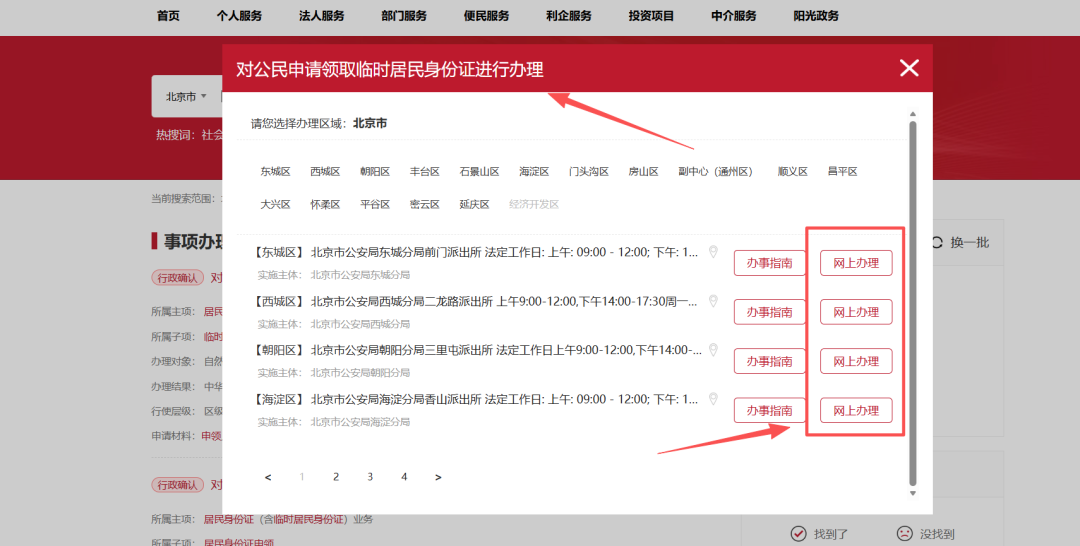Click the 居民身份证（含临时居民身份证）业务 link

click(288, 519)
